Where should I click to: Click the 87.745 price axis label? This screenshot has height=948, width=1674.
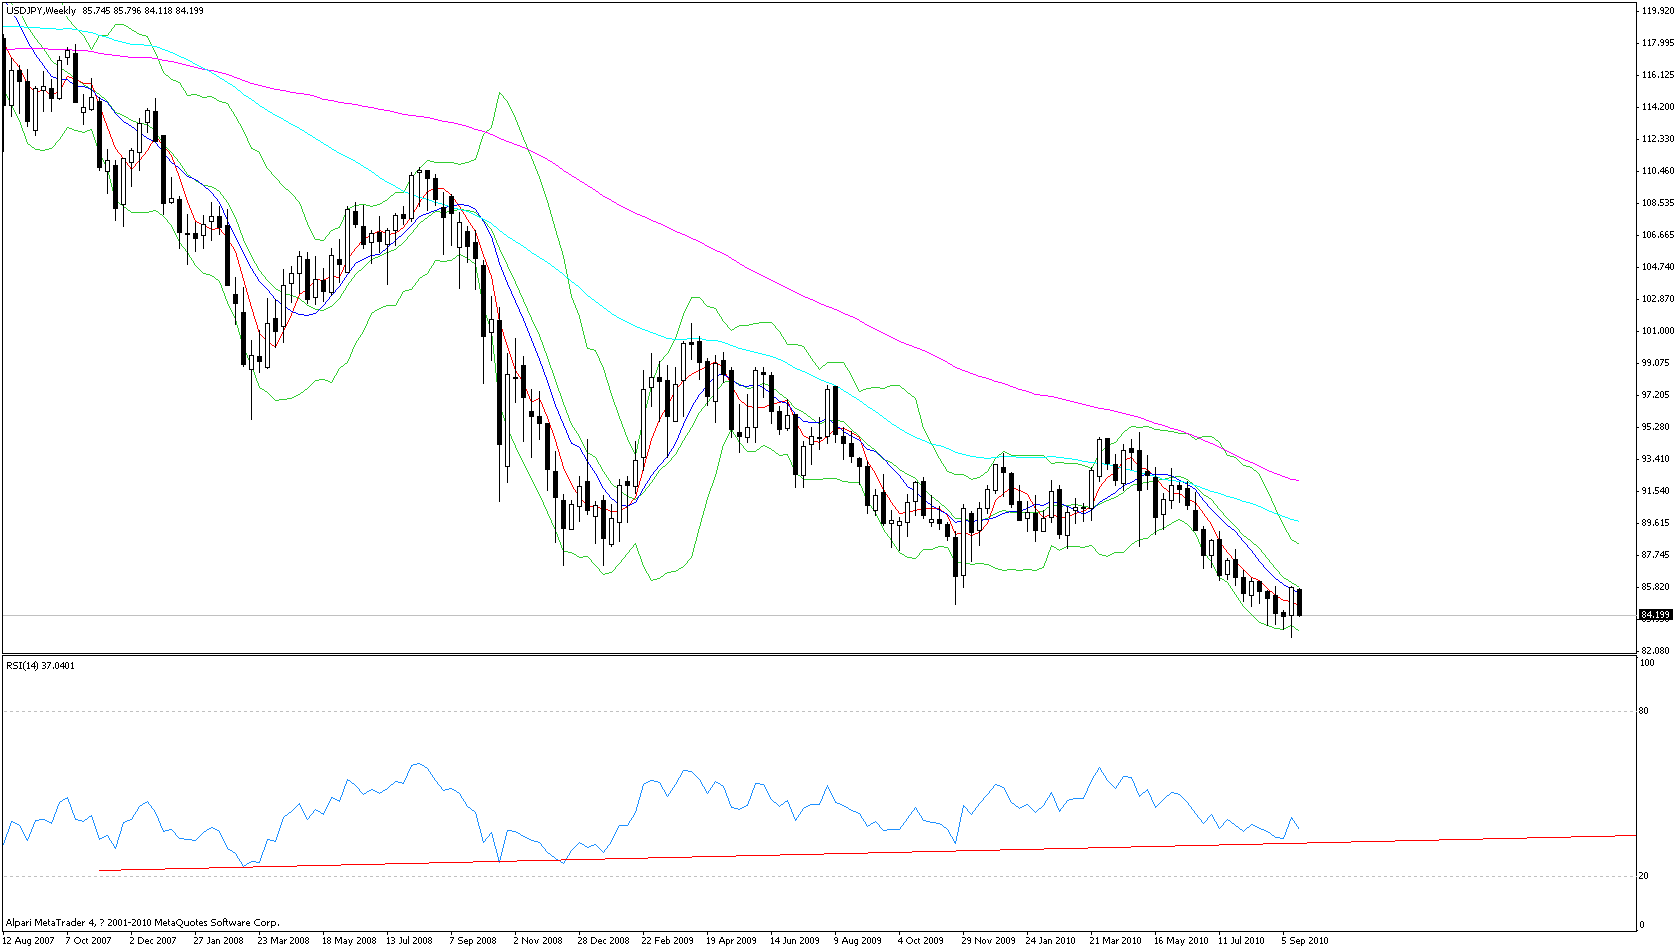(x=1656, y=555)
